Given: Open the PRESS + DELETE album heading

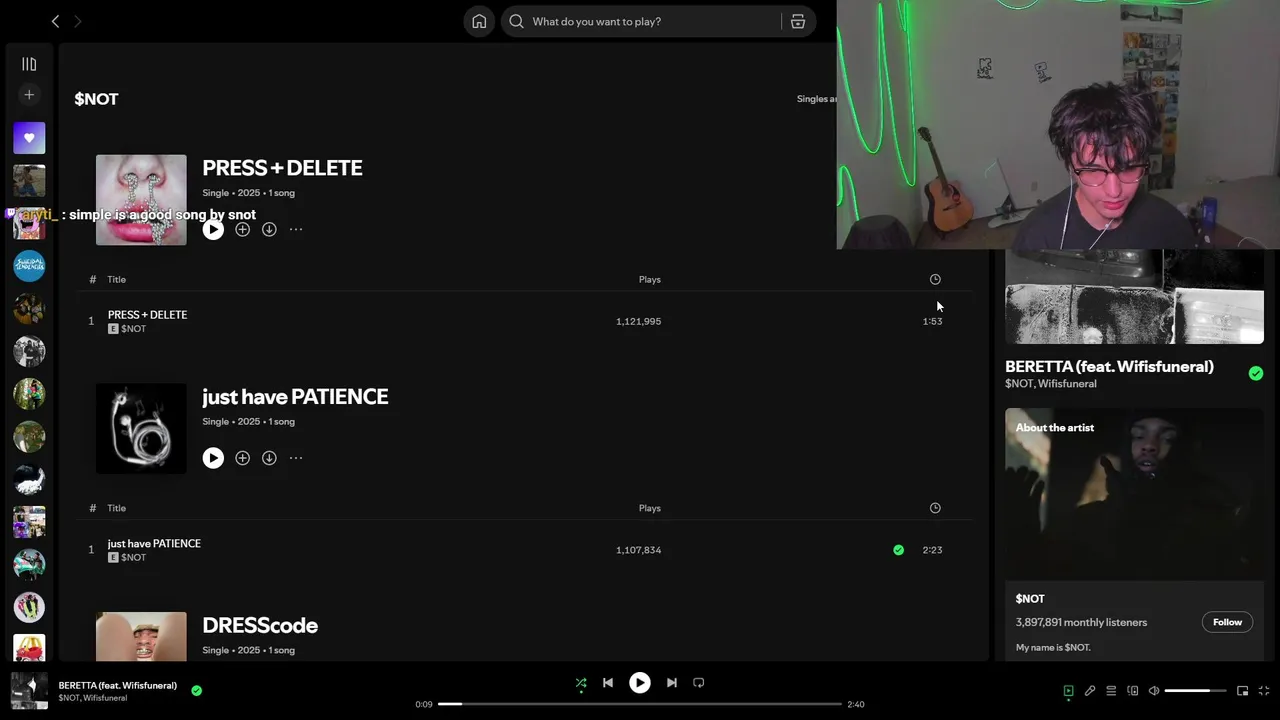Looking at the screenshot, I should (282, 168).
